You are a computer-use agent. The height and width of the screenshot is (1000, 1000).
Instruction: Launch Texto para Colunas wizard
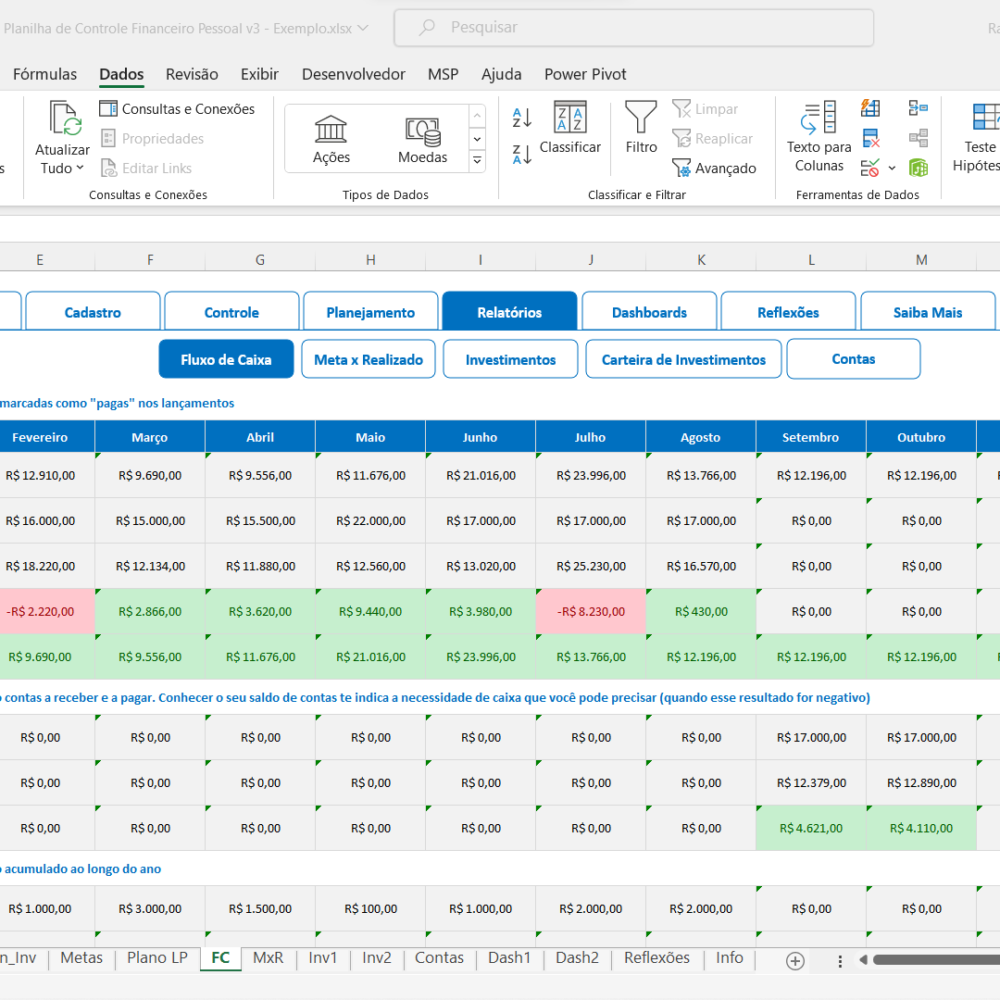click(x=819, y=136)
